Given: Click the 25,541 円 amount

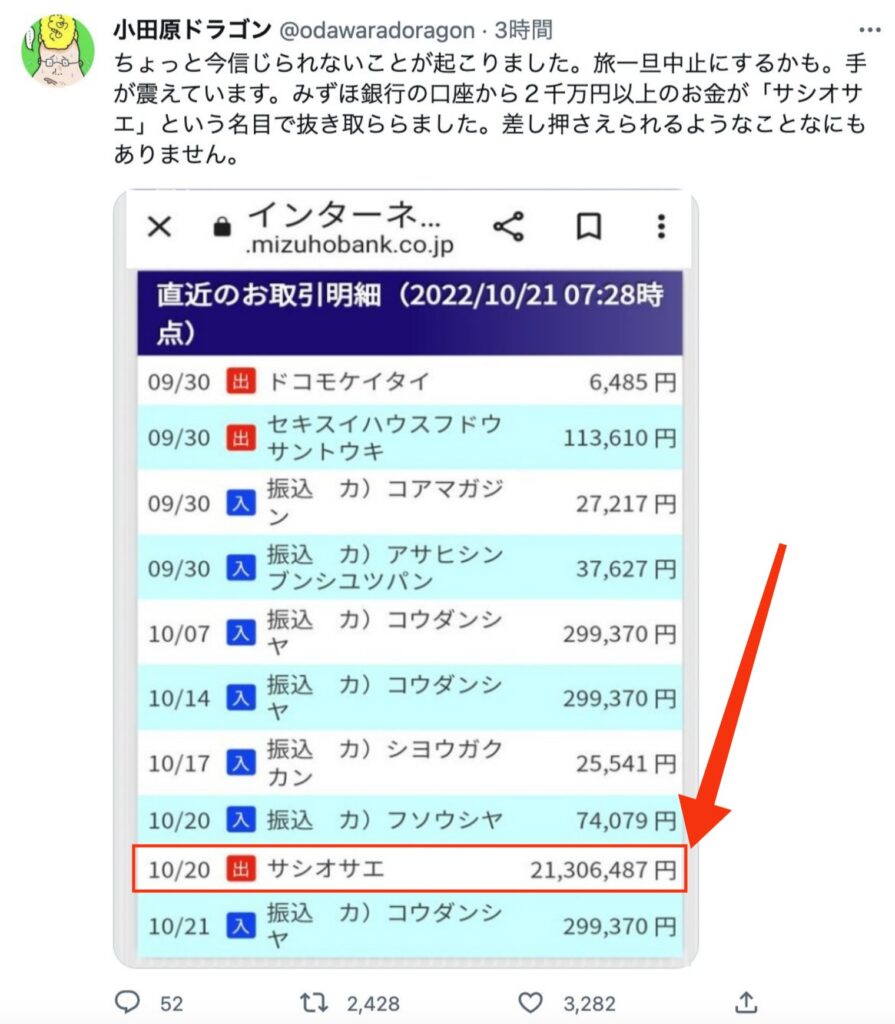Looking at the screenshot, I should pos(626,763).
